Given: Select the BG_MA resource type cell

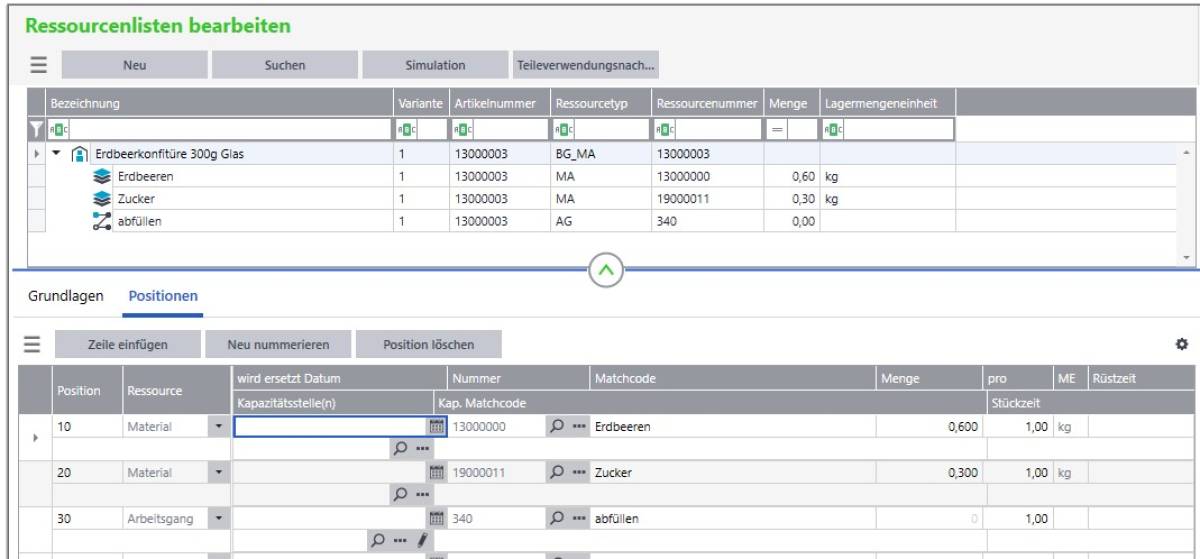Looking at the screenshot, I should (x=600, y=153).
